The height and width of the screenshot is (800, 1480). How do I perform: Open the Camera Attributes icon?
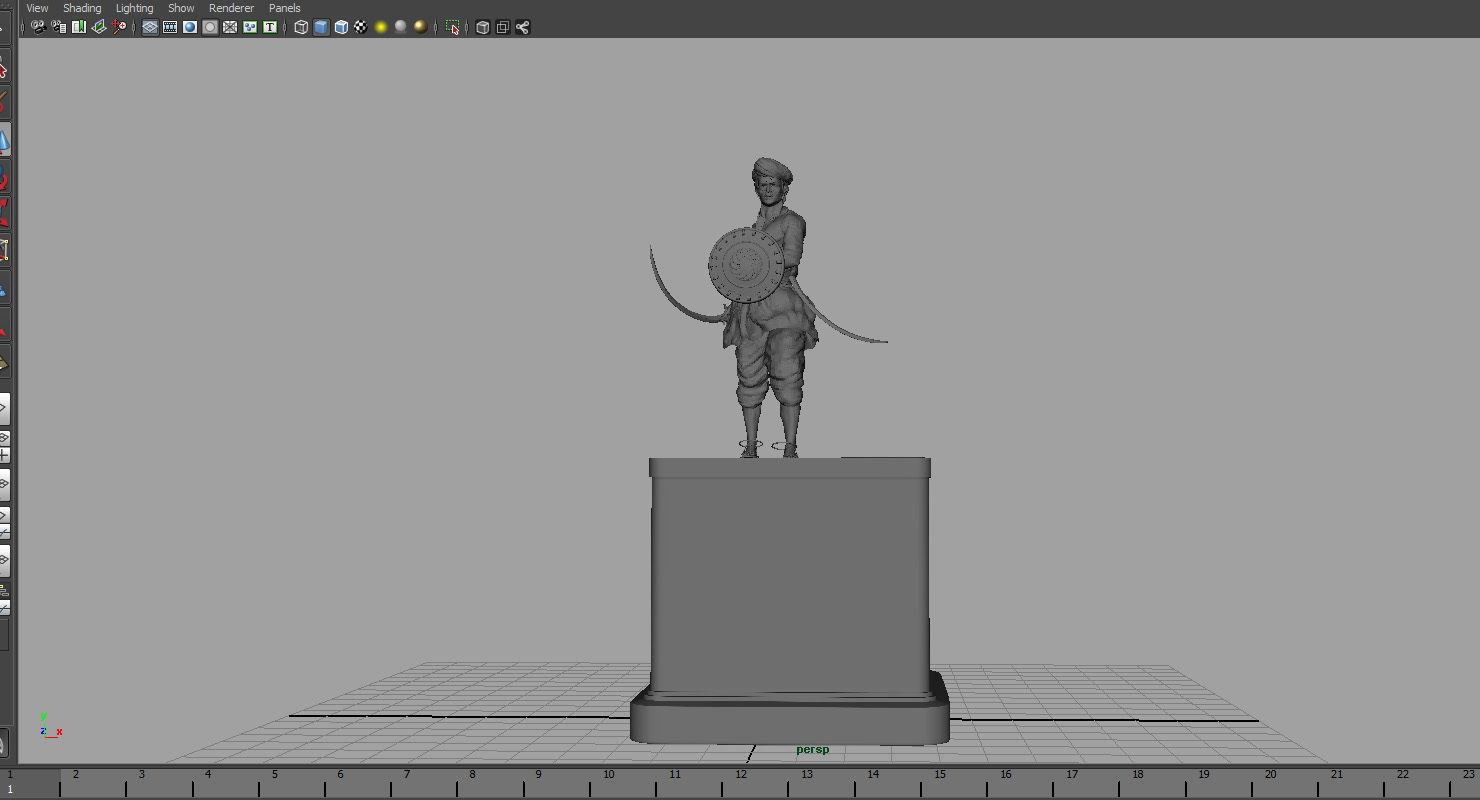59,27
